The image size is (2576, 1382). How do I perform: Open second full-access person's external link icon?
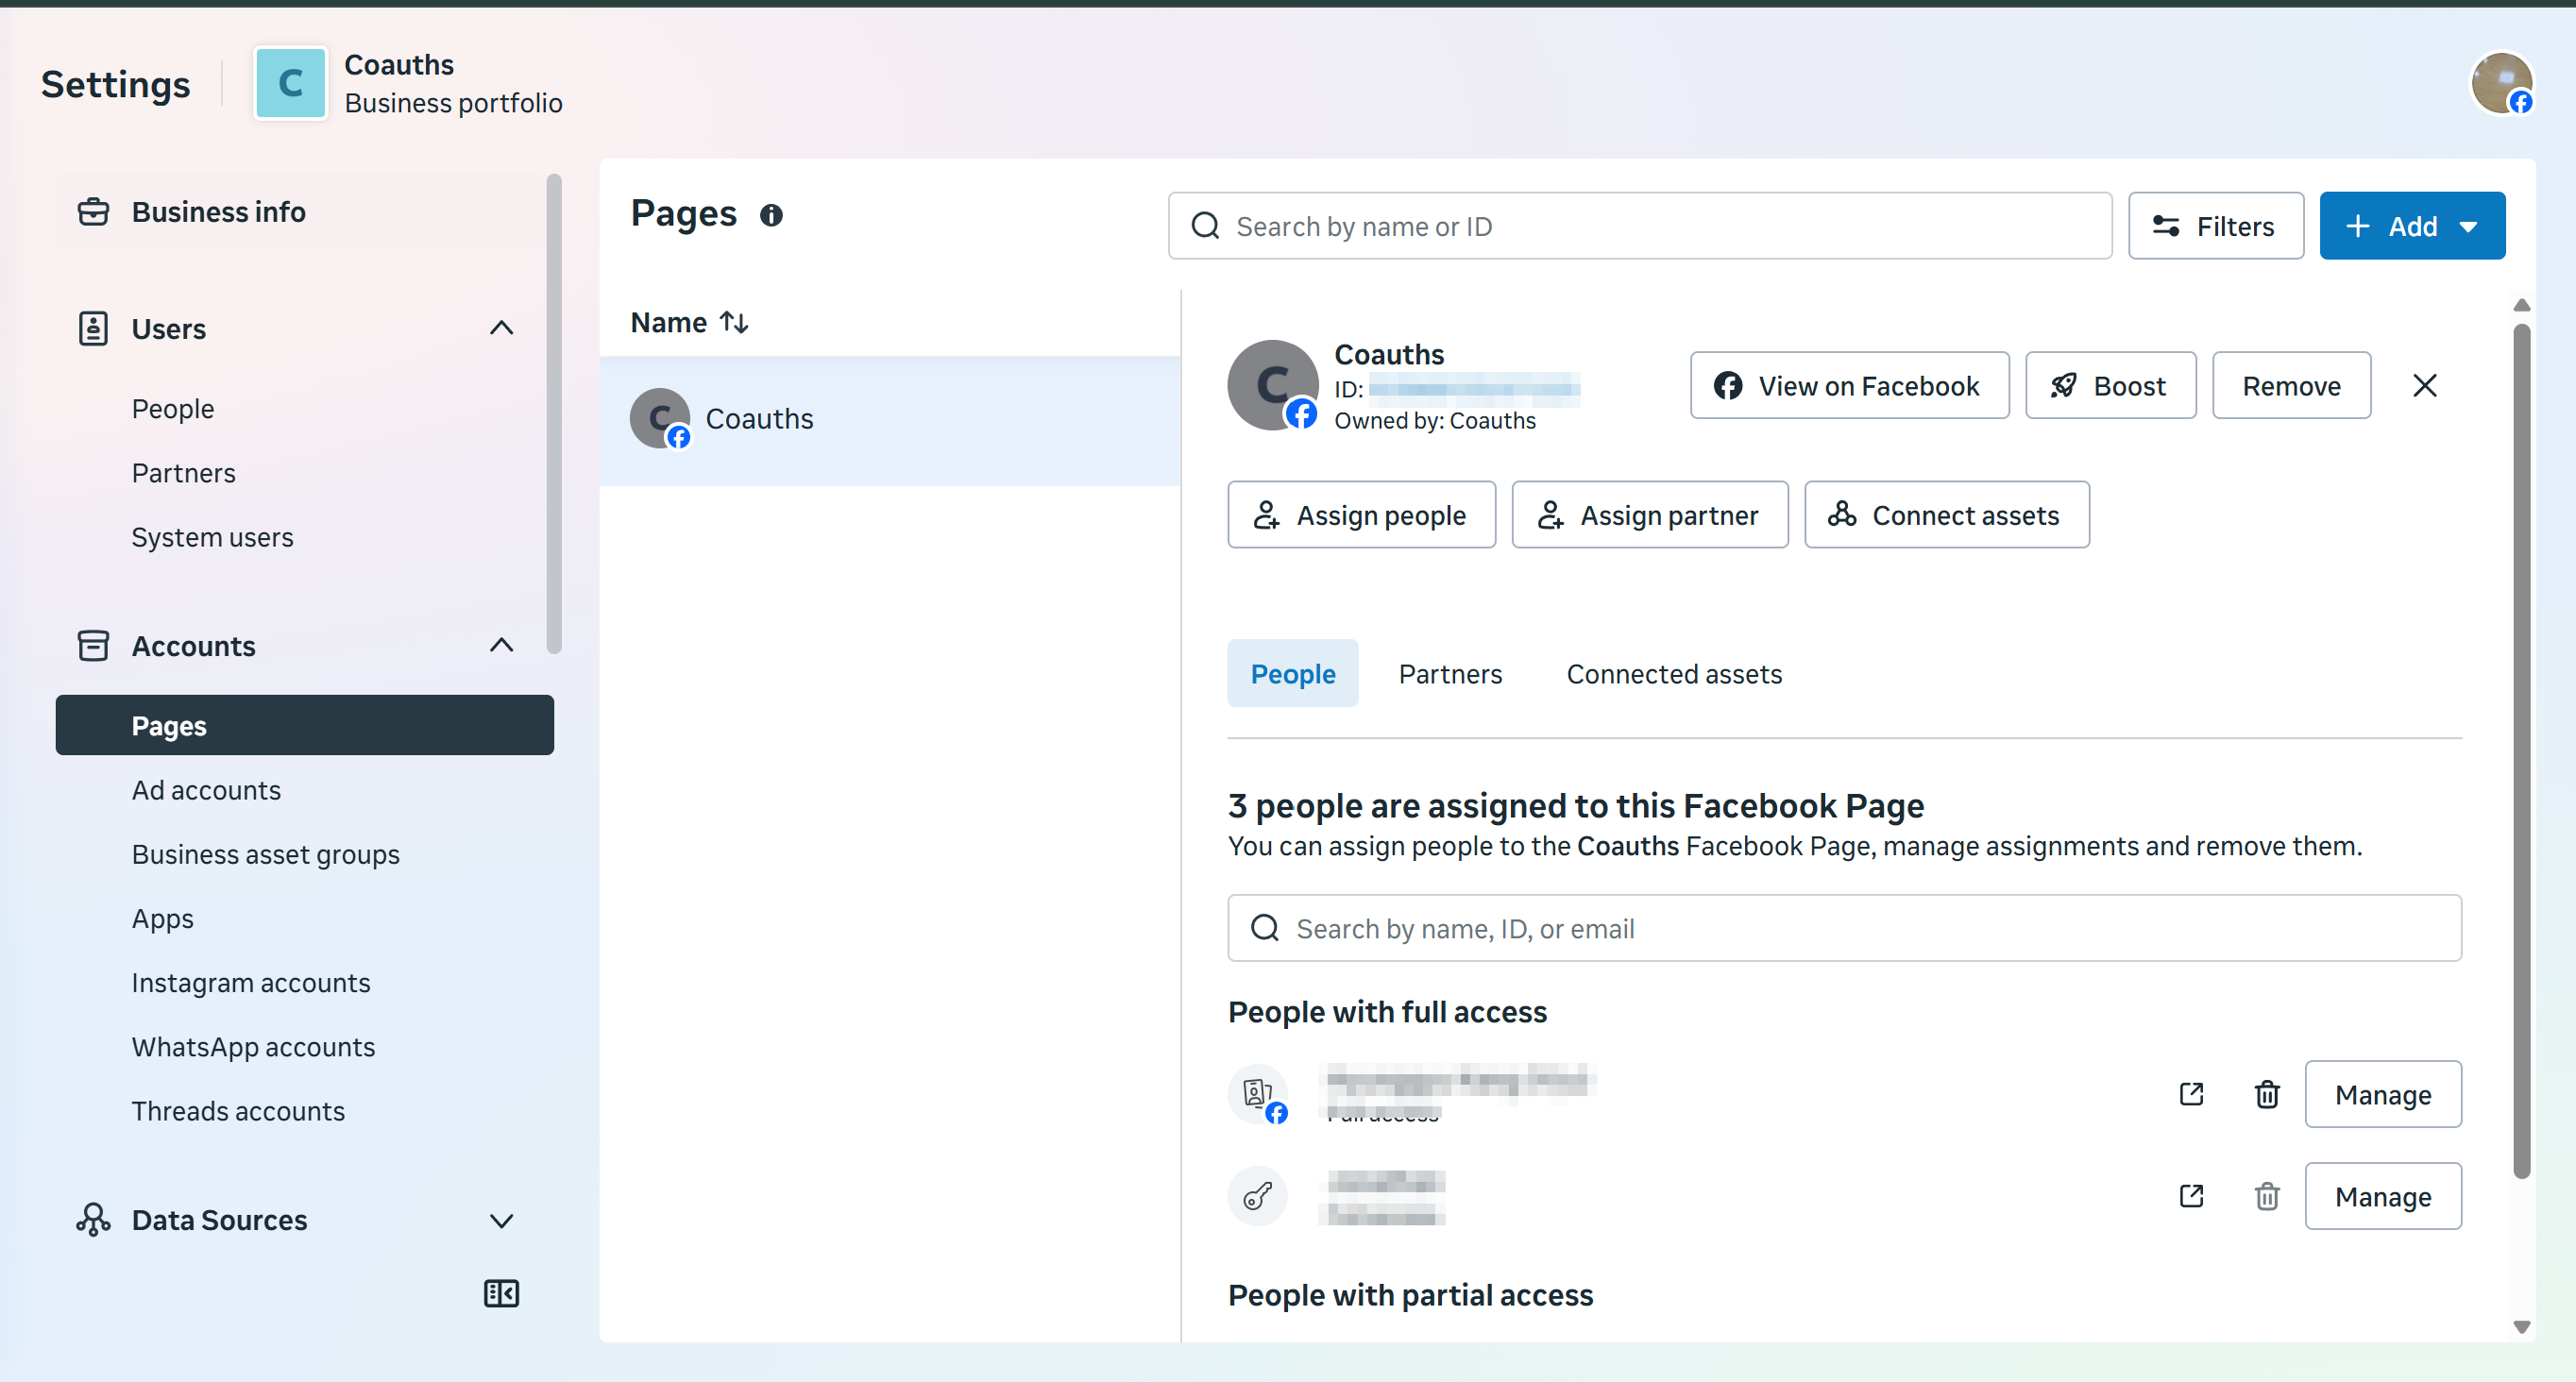2191,1196
